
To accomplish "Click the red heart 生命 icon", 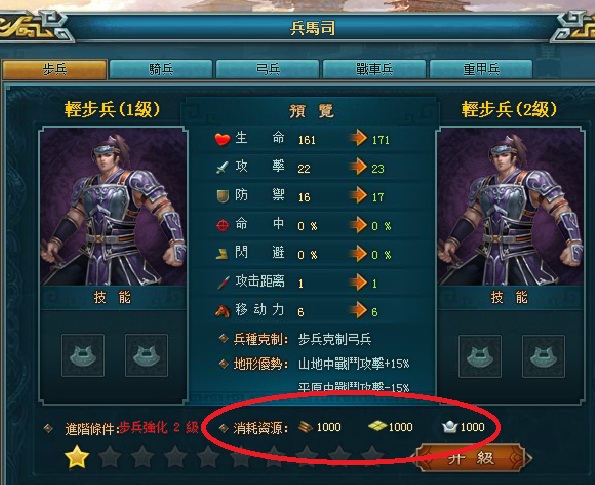I will 222,139.
